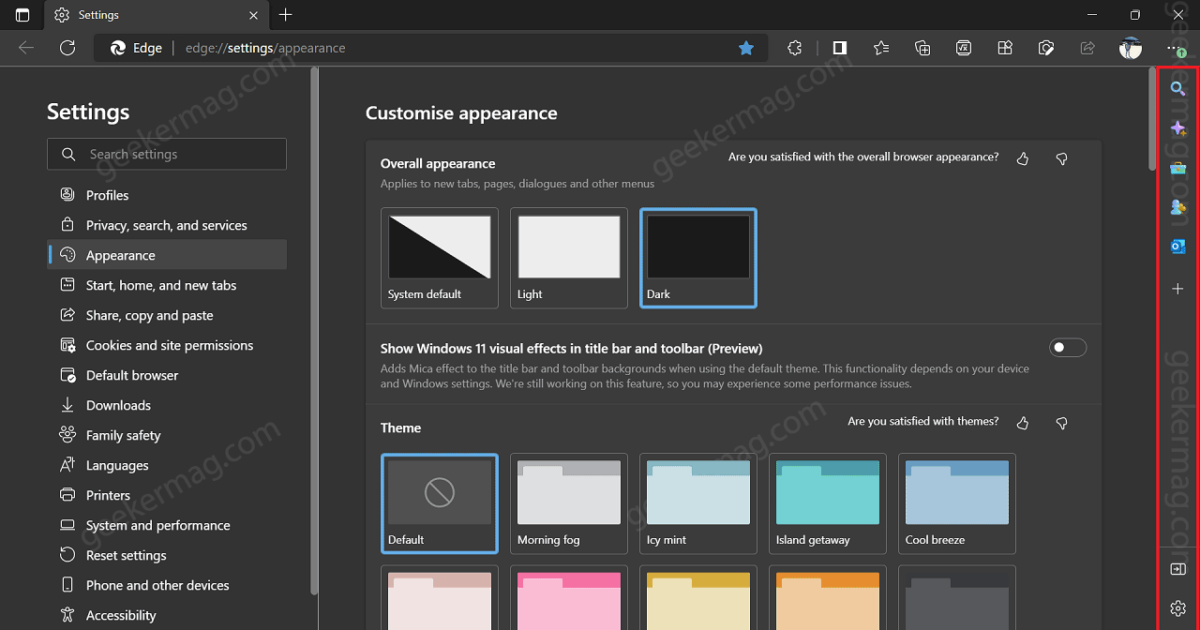Image resolution: width=1200 pixels, height=630 pixels.
Task: Open the Favorites toolbar icon
Action: [881, 47]
